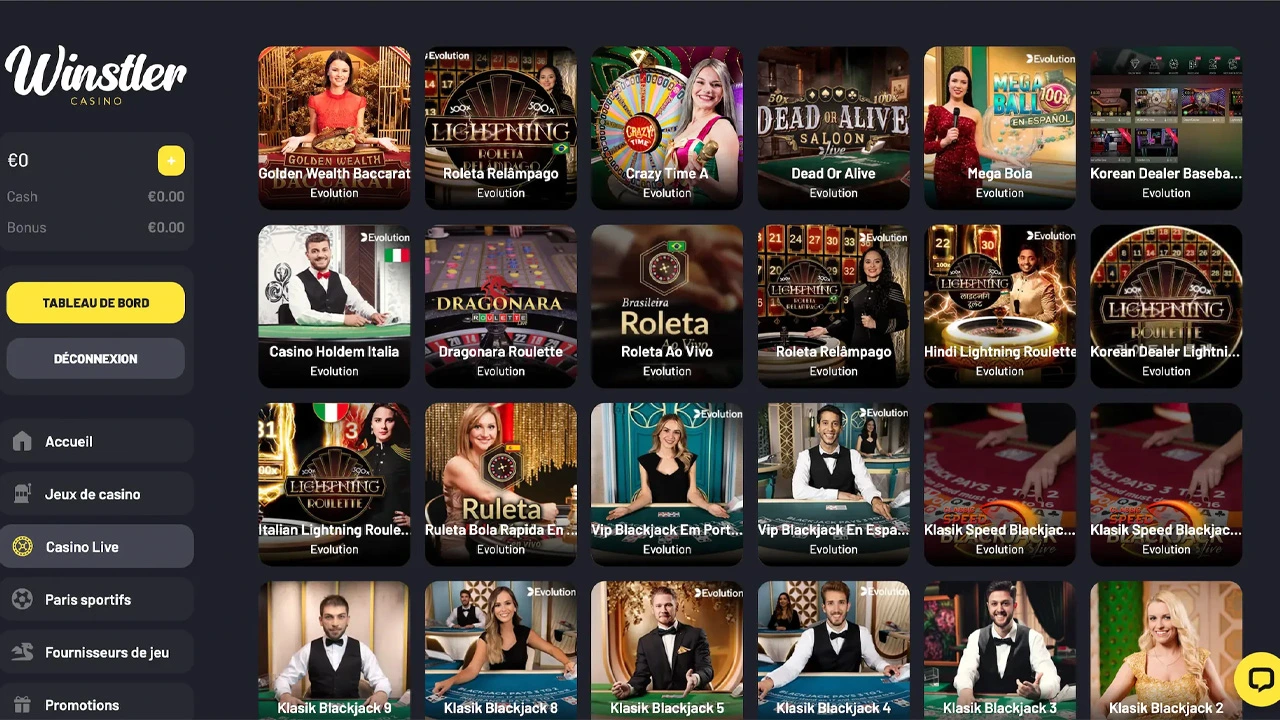Screen dimensions: 1280x720
Task: Click the Déconnexion button
Action: coord(96,358)
